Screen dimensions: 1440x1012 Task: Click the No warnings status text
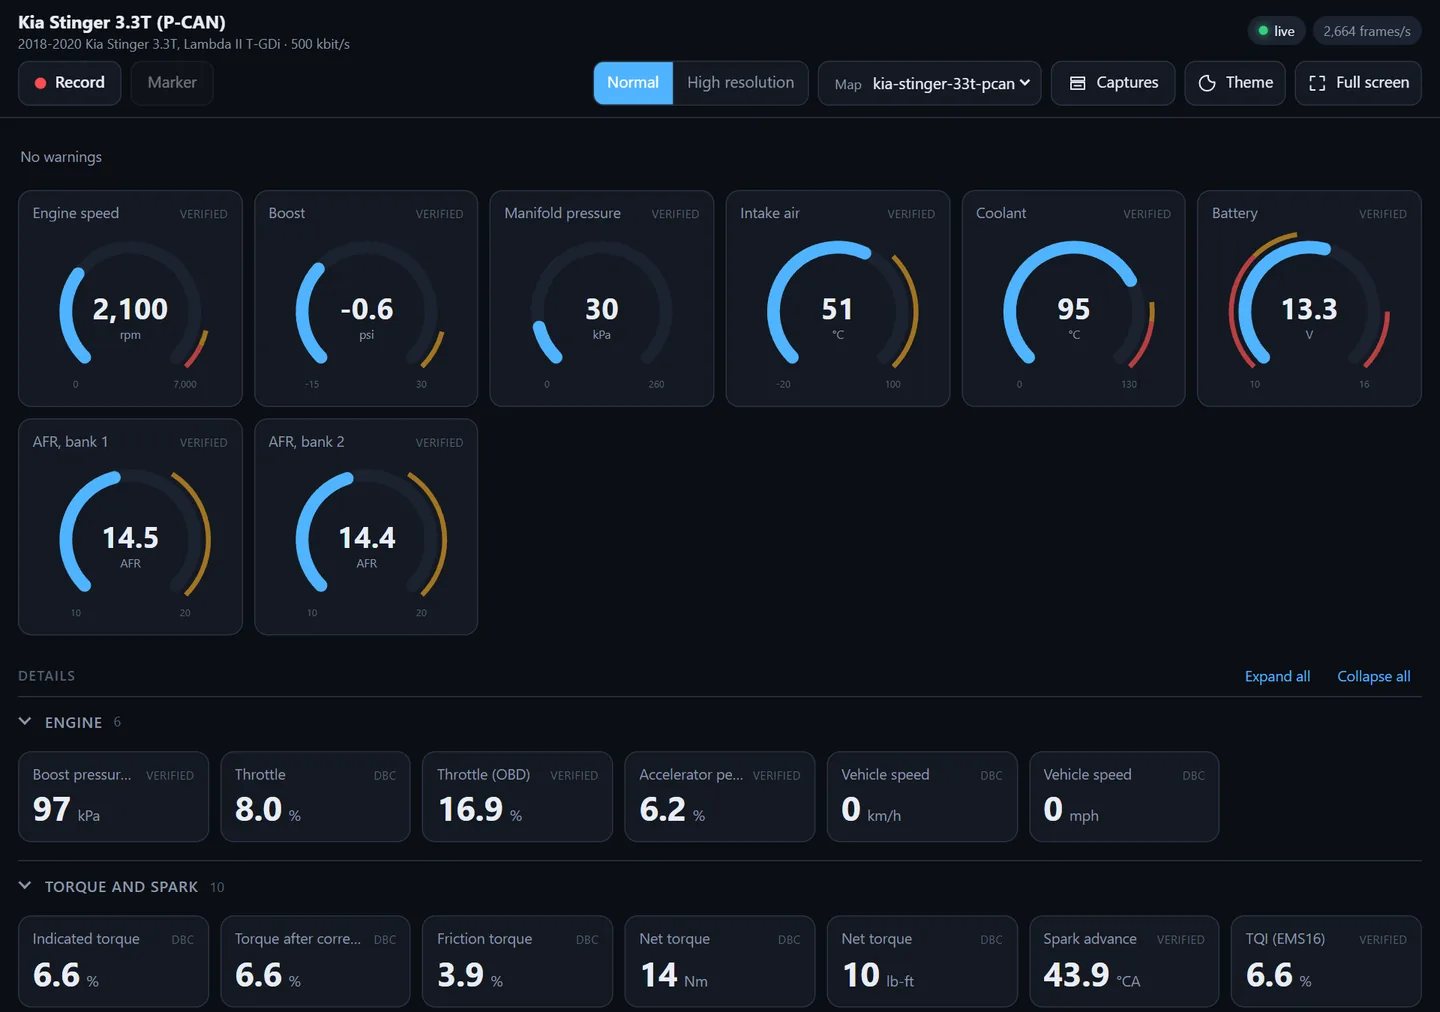coord(61,157)
